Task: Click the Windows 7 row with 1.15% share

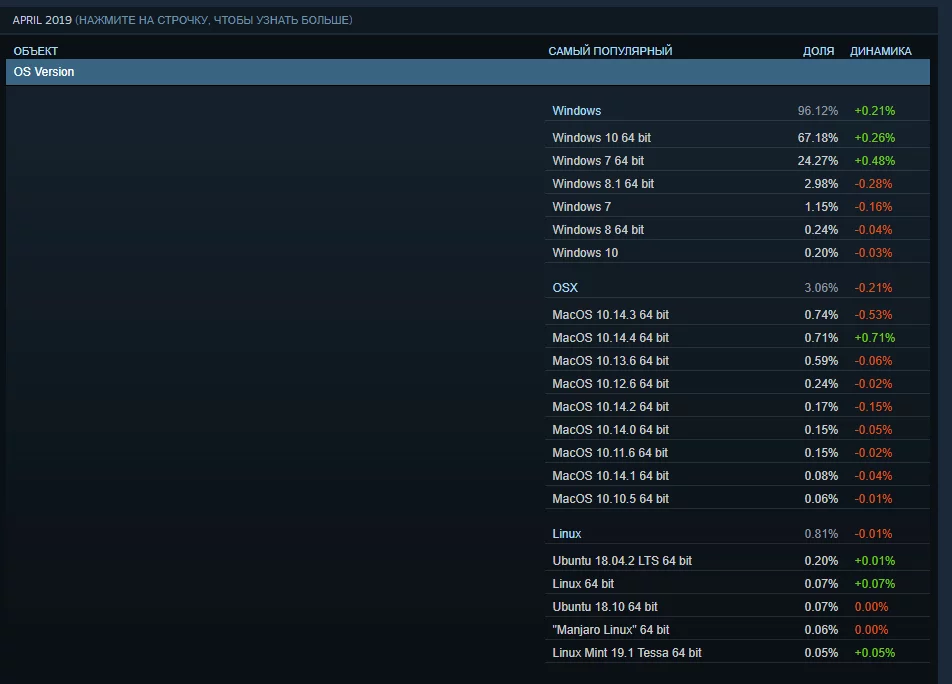Action: 737,207
